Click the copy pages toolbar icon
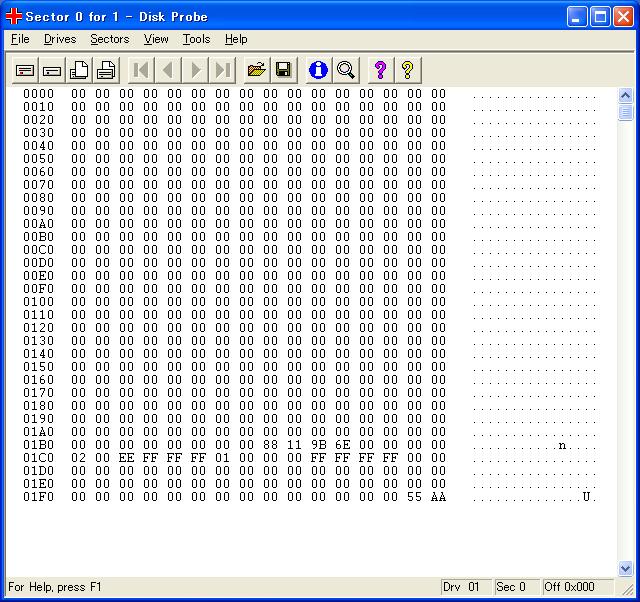The height and width of the screenshot is (602, 640). 79,70
